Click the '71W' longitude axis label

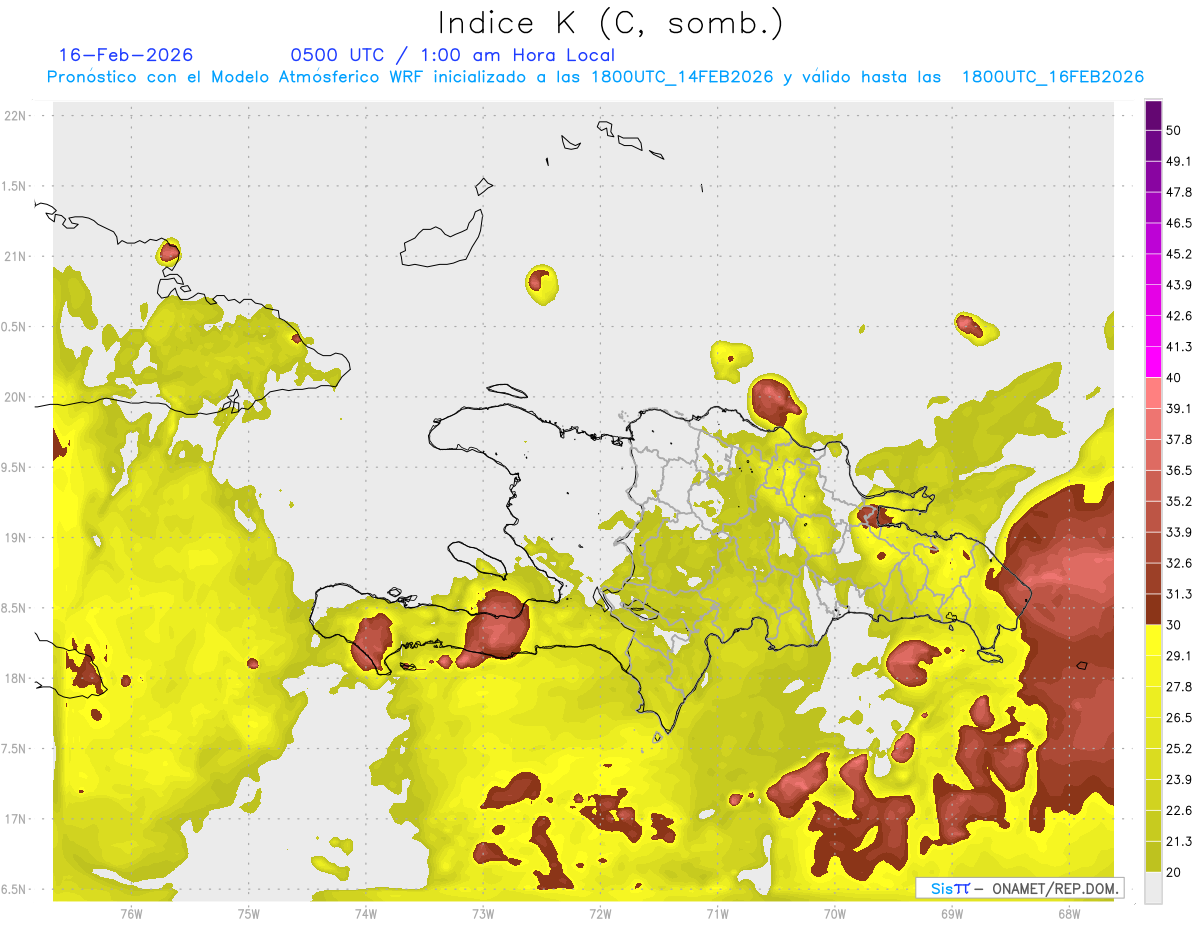[717, 914]
